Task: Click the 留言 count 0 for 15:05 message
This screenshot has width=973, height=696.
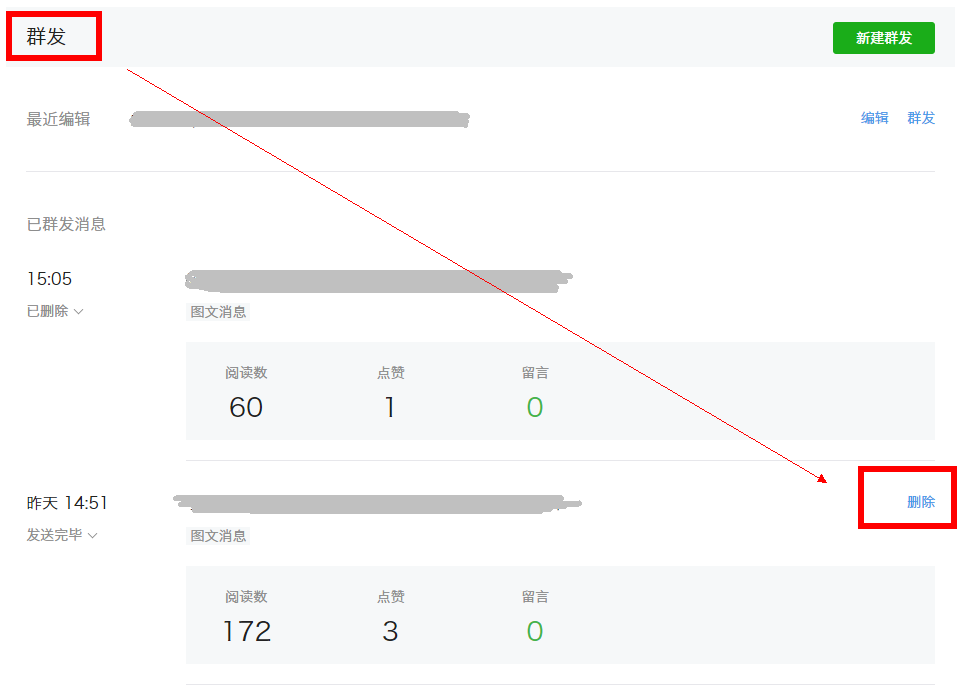Action: coord(534,408)
